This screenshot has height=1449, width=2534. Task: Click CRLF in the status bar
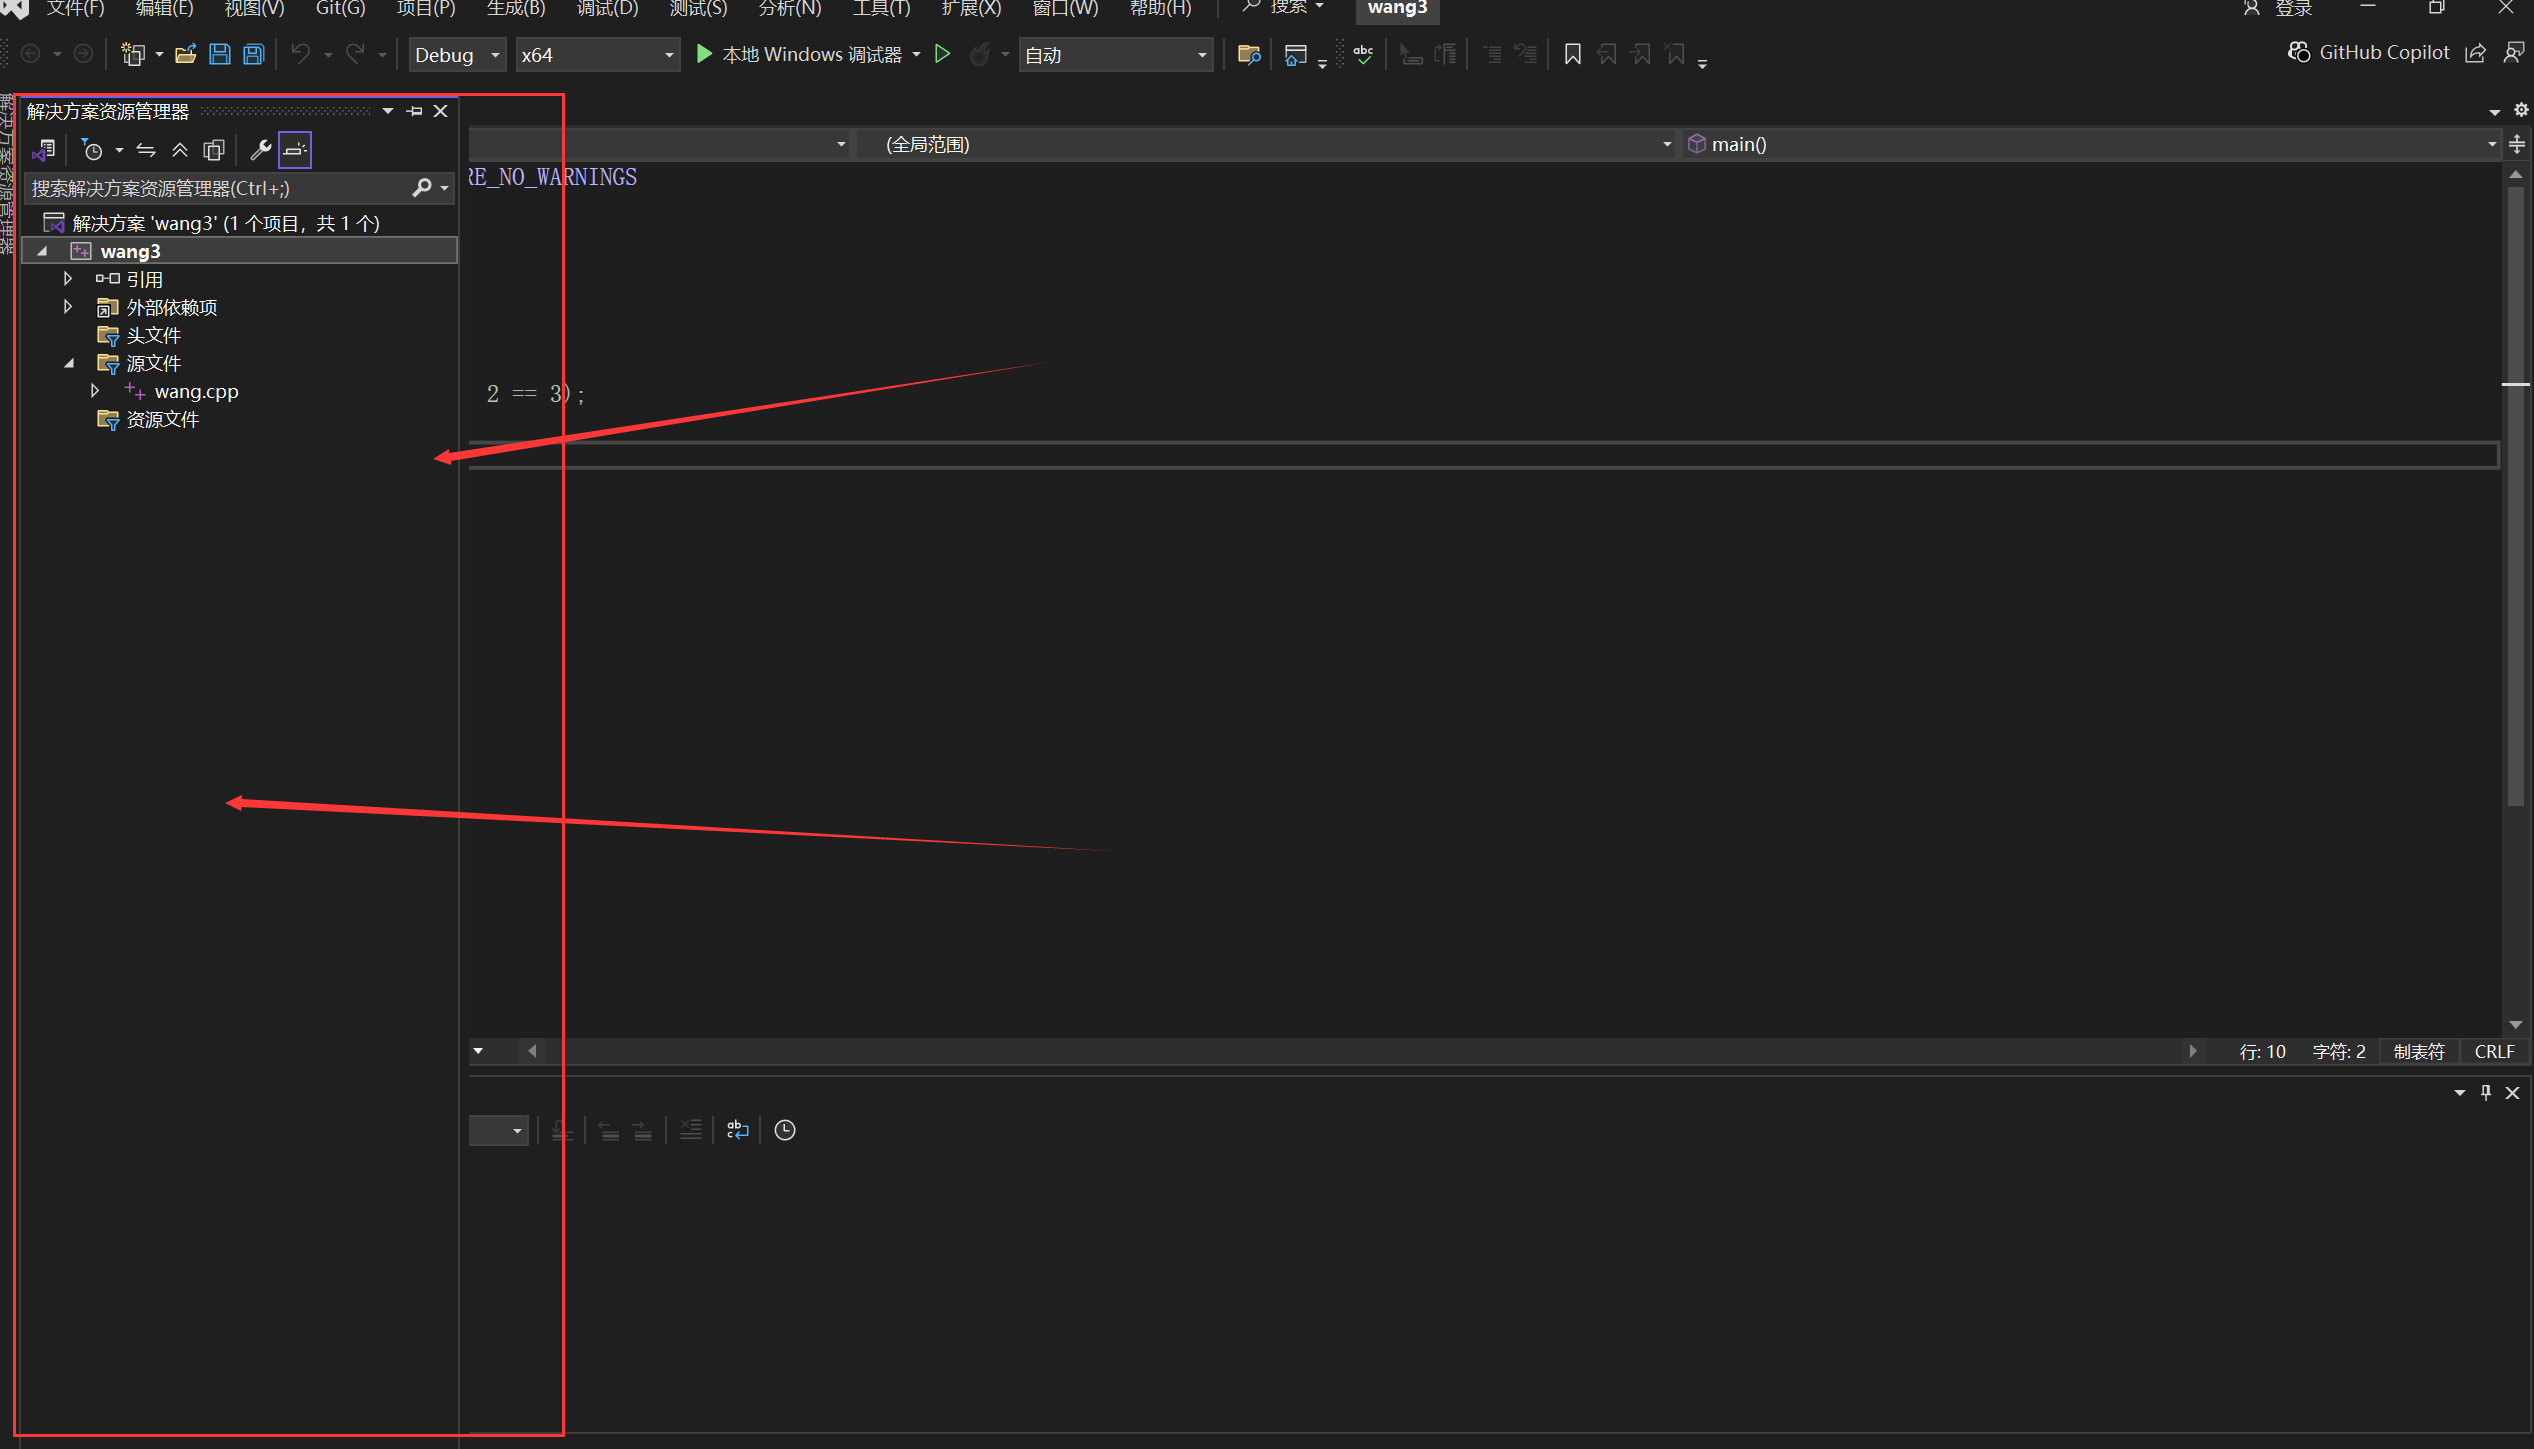click(x=2493, y=1051)
